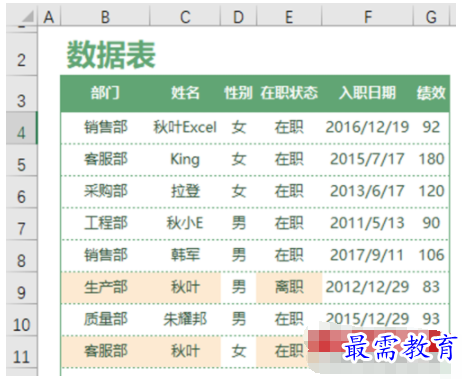Select the 秋叶 cell in row 9
466x379 pixels.
coord(185,288)
